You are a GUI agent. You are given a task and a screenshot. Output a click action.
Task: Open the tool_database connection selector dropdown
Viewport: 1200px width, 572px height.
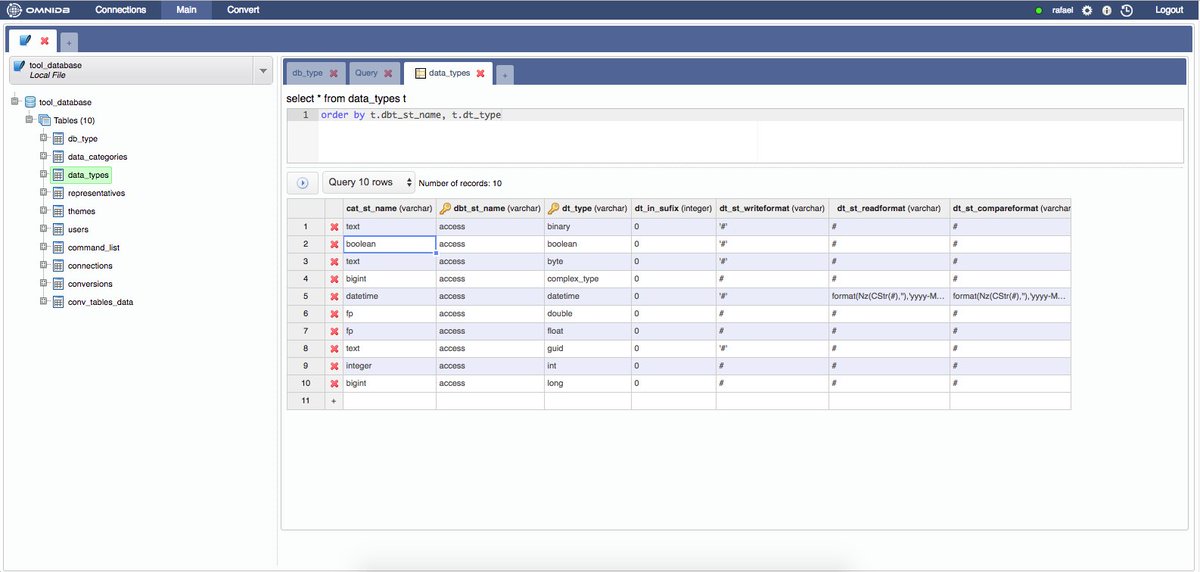click(263, 70)
